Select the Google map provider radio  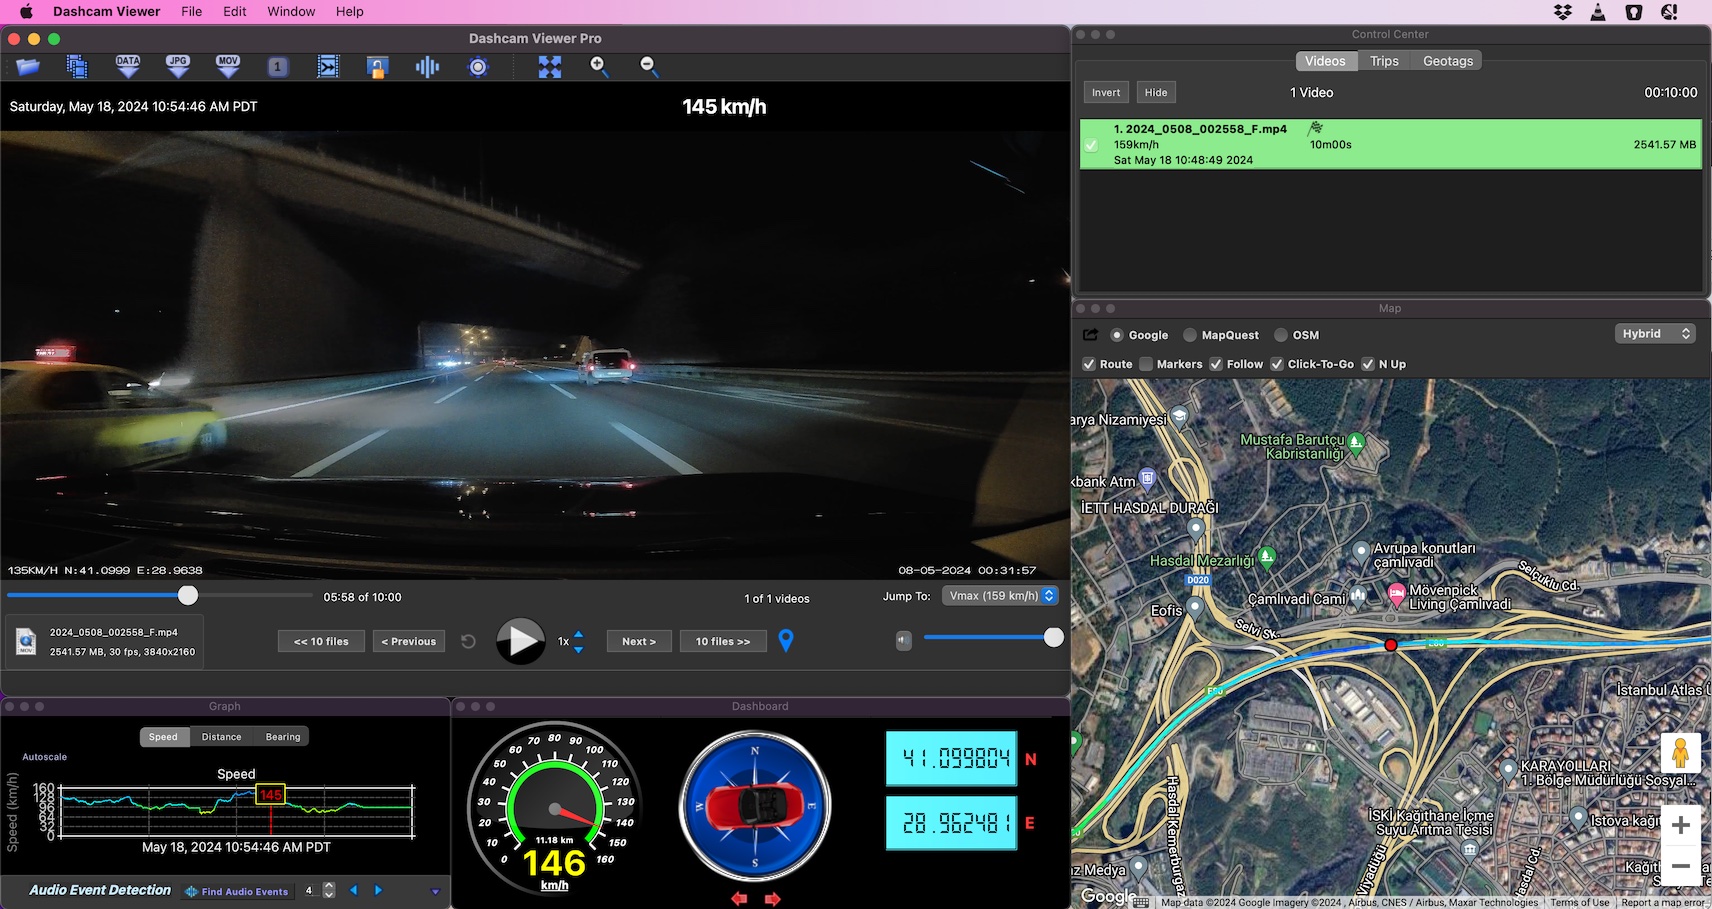click(x=1117, y=335)
